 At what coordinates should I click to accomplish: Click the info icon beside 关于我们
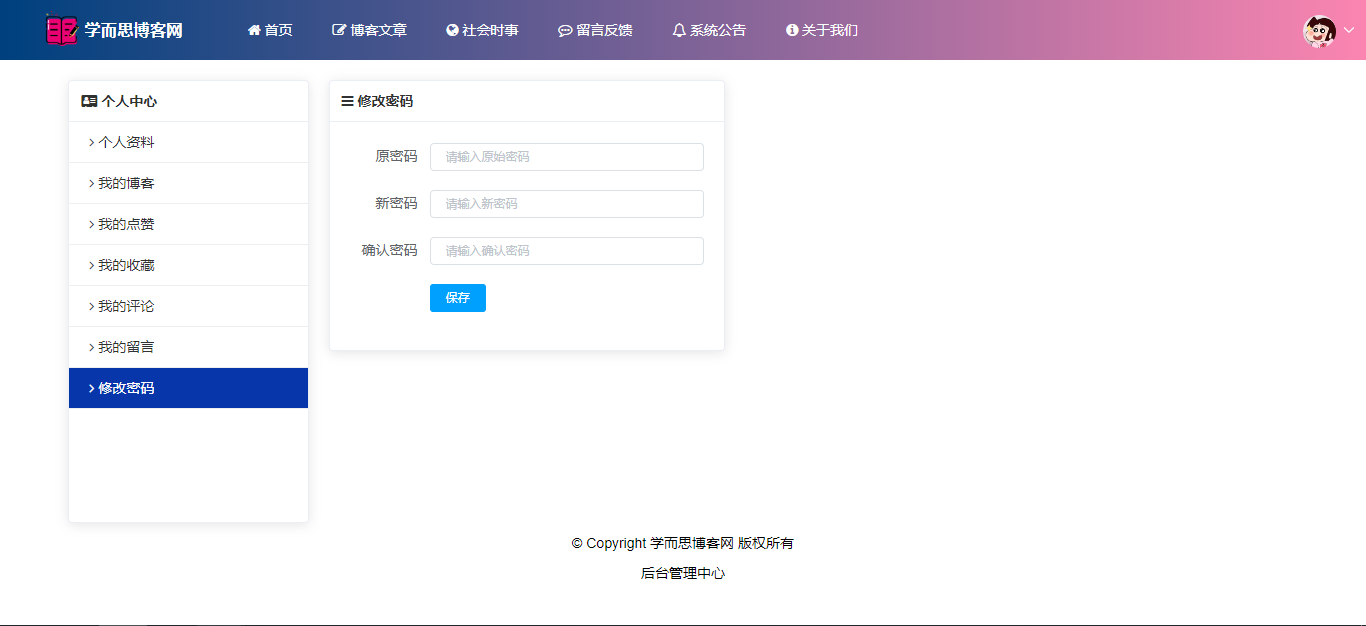click(792, 30)
